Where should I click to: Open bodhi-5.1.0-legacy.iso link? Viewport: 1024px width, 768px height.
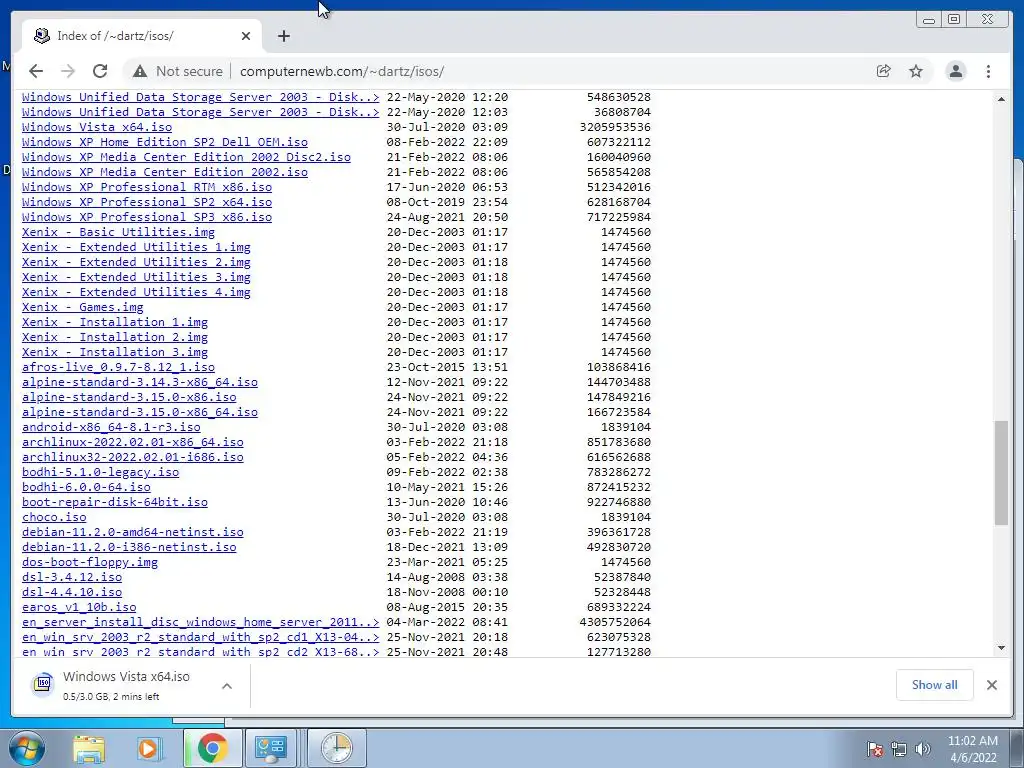101,472
